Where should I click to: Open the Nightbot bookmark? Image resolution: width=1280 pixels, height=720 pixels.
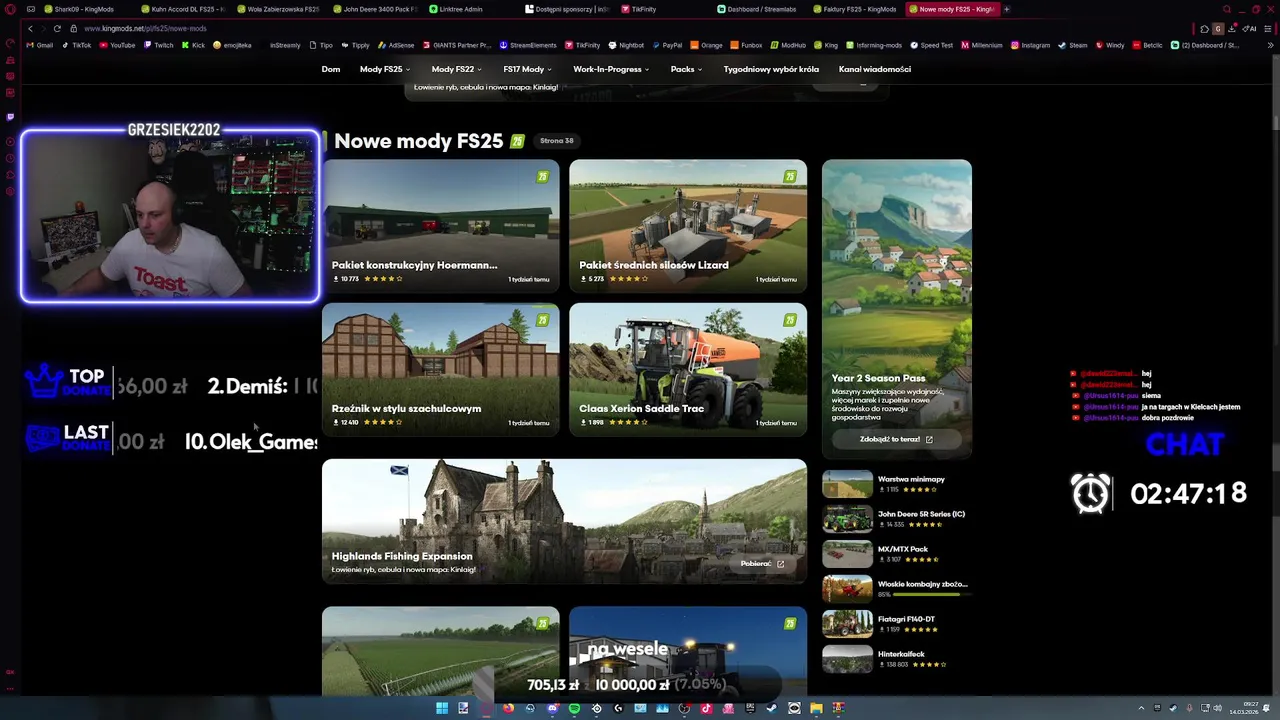(626, 45)
